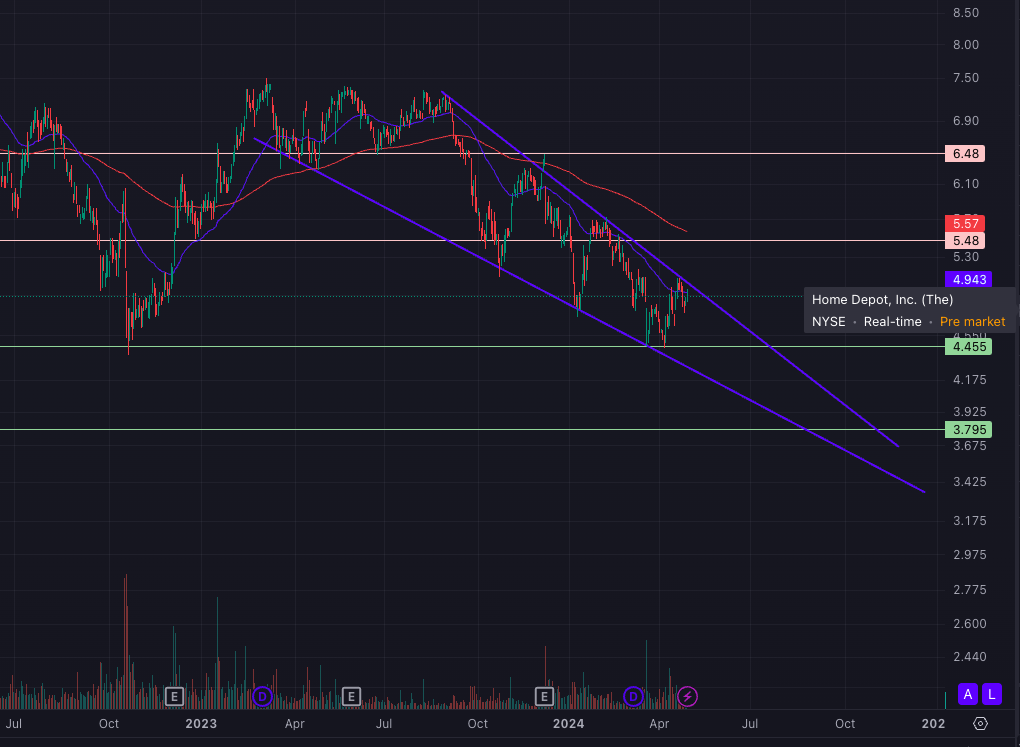Screen dimensions: 1020x747
Task: Click the purple lightning bolt event icon
Action: 687,695
